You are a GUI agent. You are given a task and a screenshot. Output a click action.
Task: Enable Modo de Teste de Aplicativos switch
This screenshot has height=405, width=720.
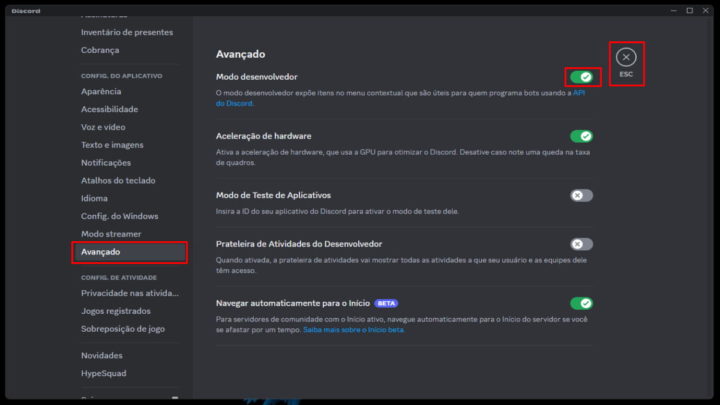coord(581,196)
